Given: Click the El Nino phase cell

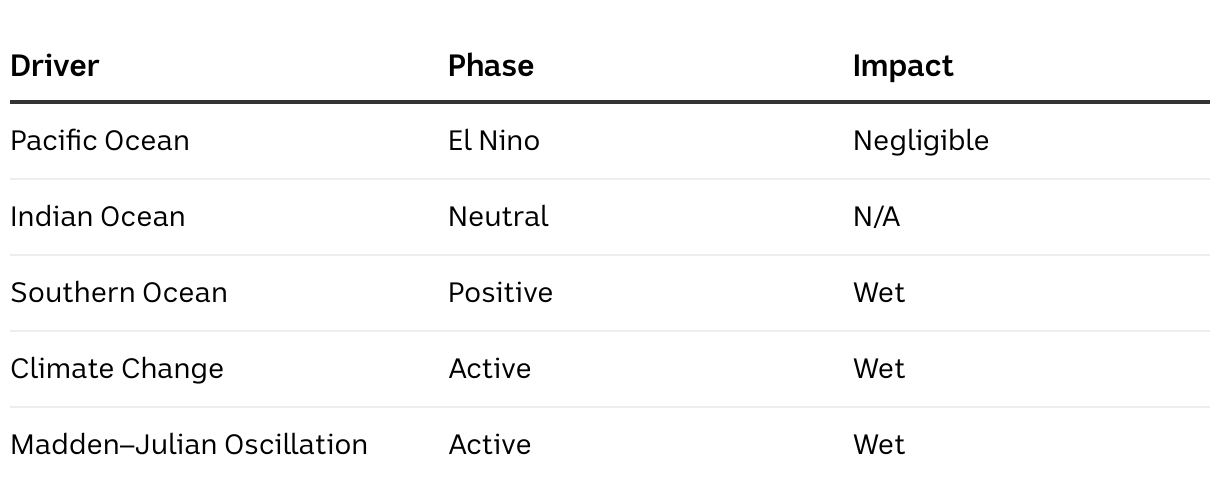Looking at the screenshot, I should coord(493,141).
